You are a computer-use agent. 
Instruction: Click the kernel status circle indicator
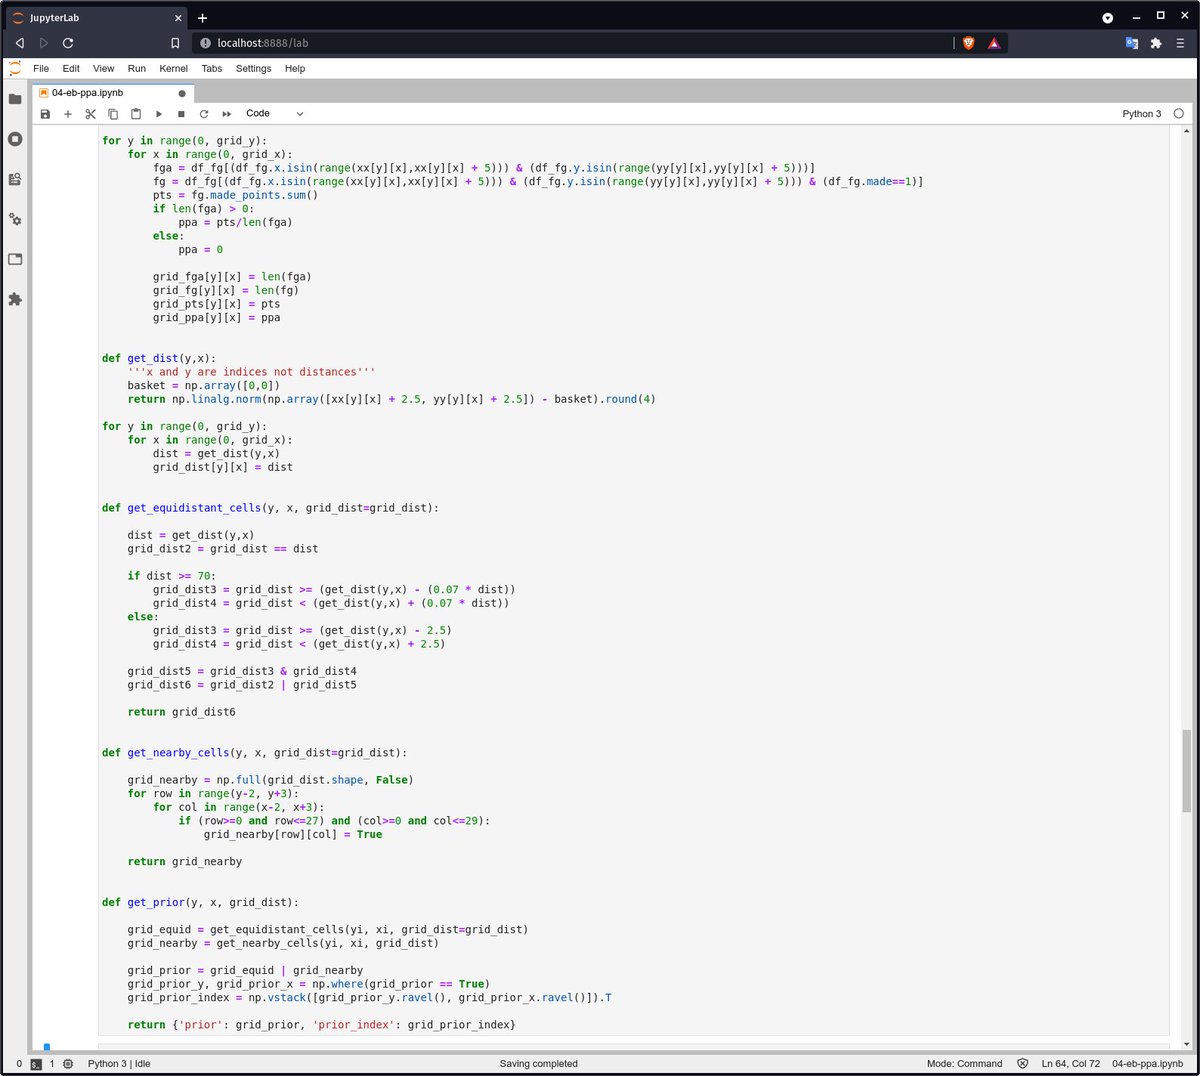tap(1178, 114)
